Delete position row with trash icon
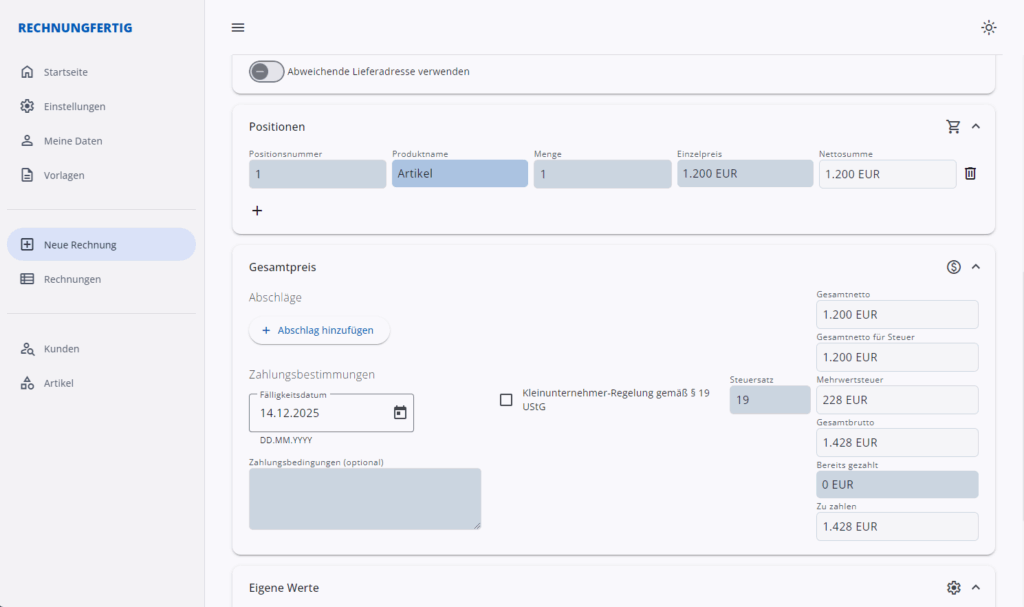 [x=970, y=174]
